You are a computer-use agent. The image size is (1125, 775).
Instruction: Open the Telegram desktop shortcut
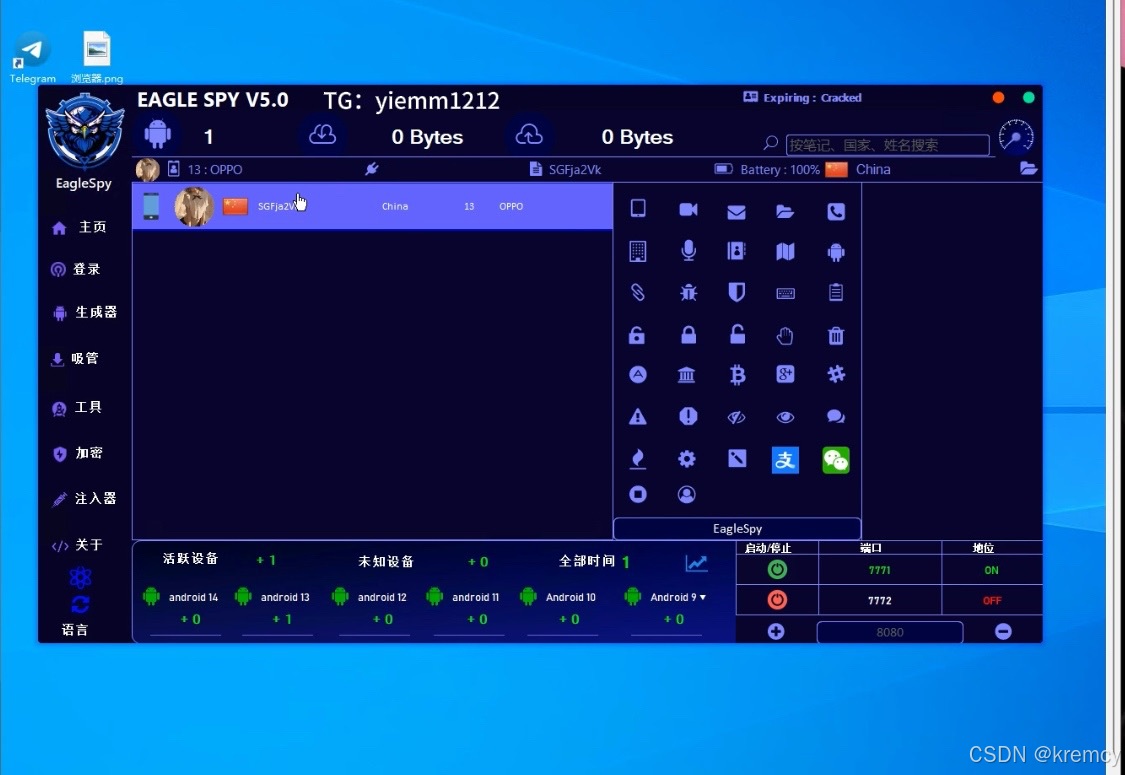[32, 57]
